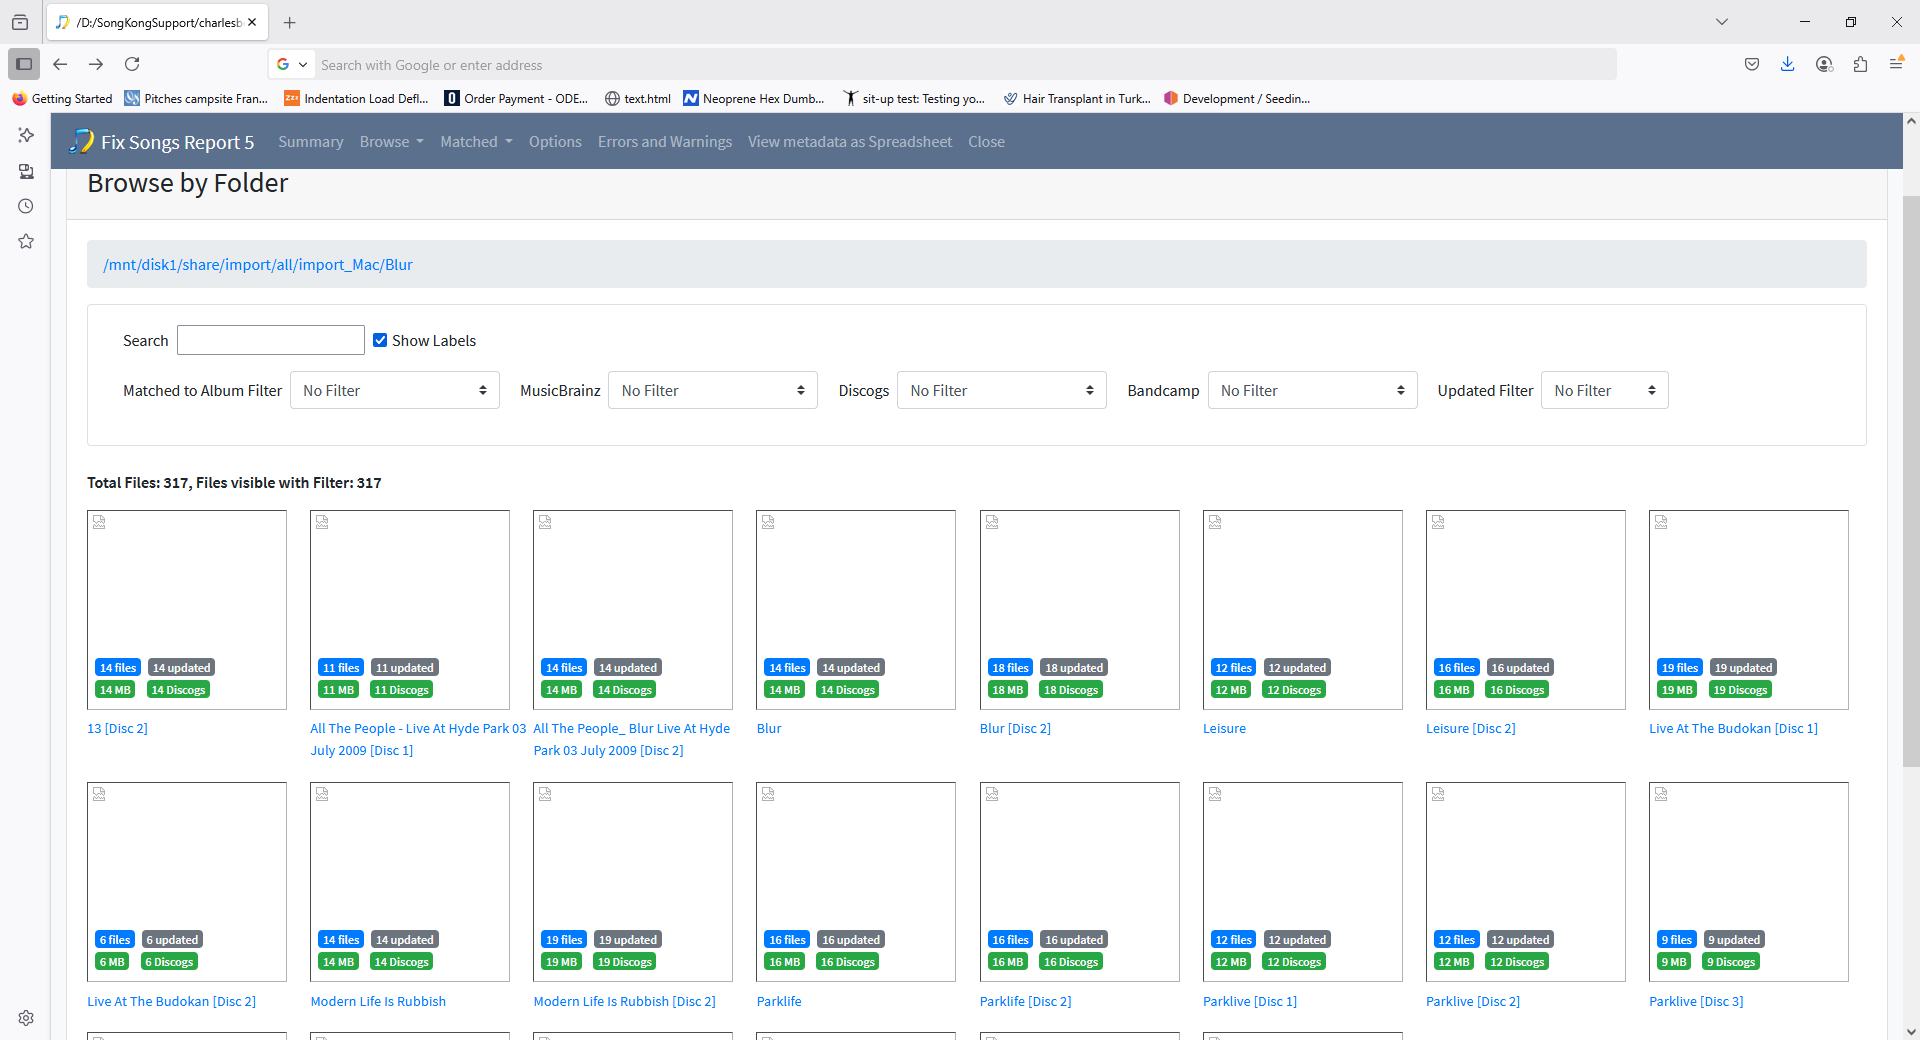Open the Leisure album link
This screenshot has height=1040, width=1920.
click(1224, 728)
